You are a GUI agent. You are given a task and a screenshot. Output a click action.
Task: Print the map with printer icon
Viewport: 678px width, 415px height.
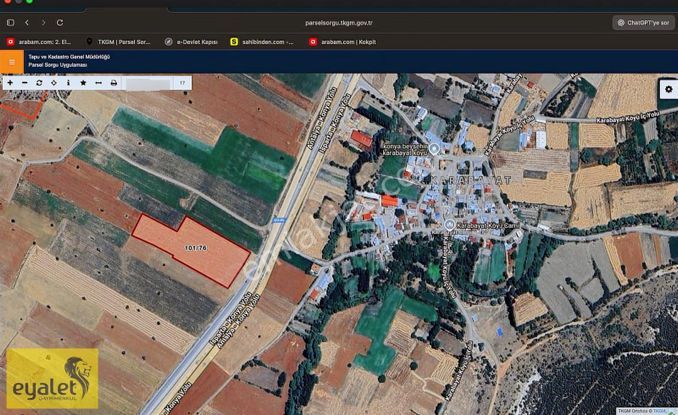click(113, 83)
